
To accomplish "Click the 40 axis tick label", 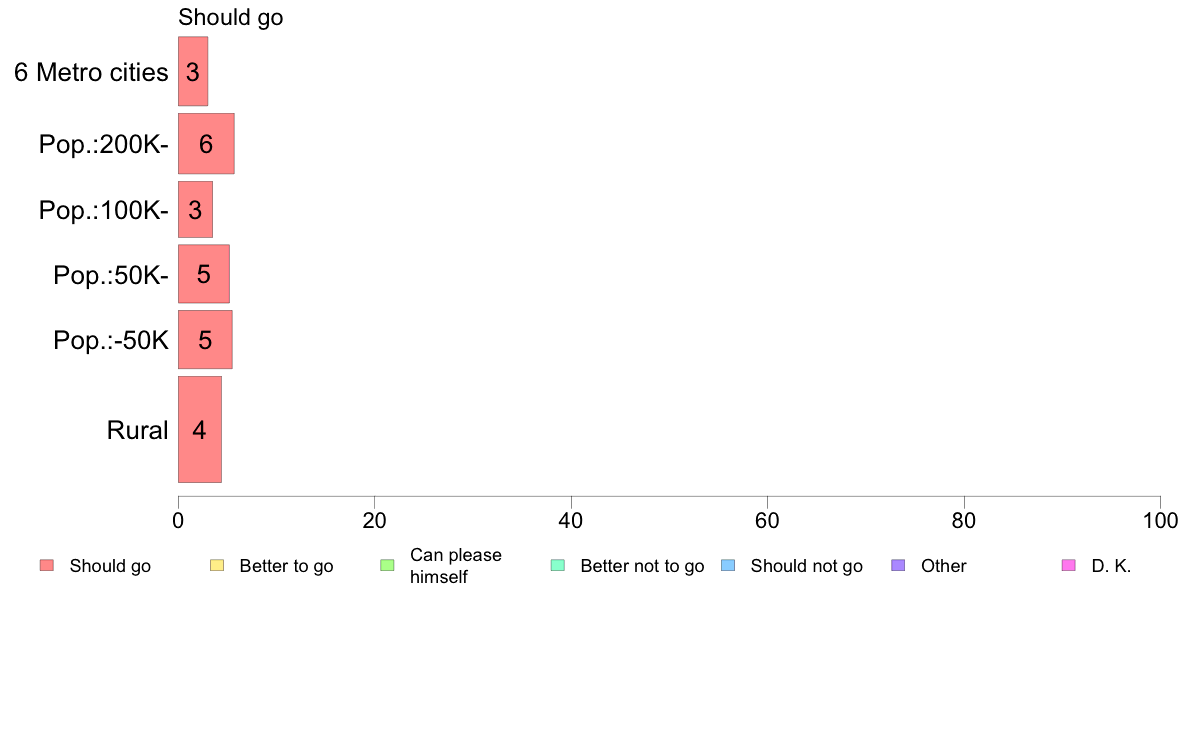I will click(x=571, y=521).
